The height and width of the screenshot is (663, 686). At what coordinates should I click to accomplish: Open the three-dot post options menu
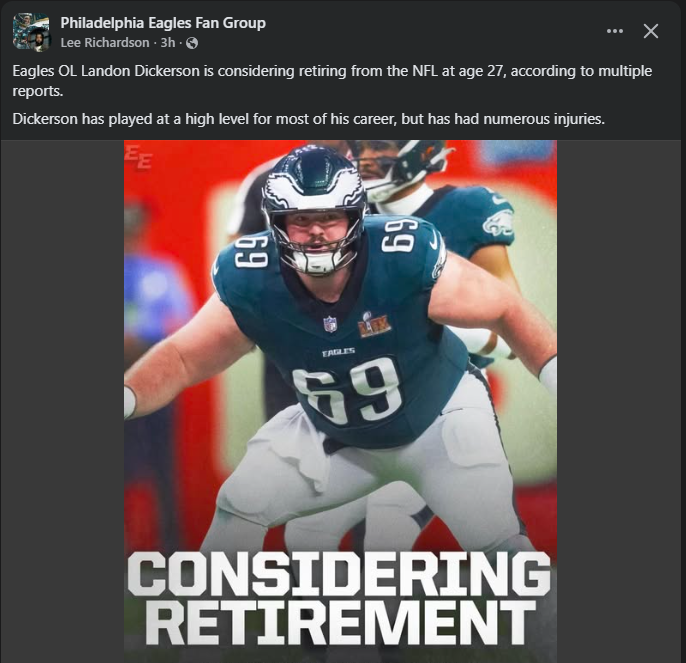tap(615, 31)
